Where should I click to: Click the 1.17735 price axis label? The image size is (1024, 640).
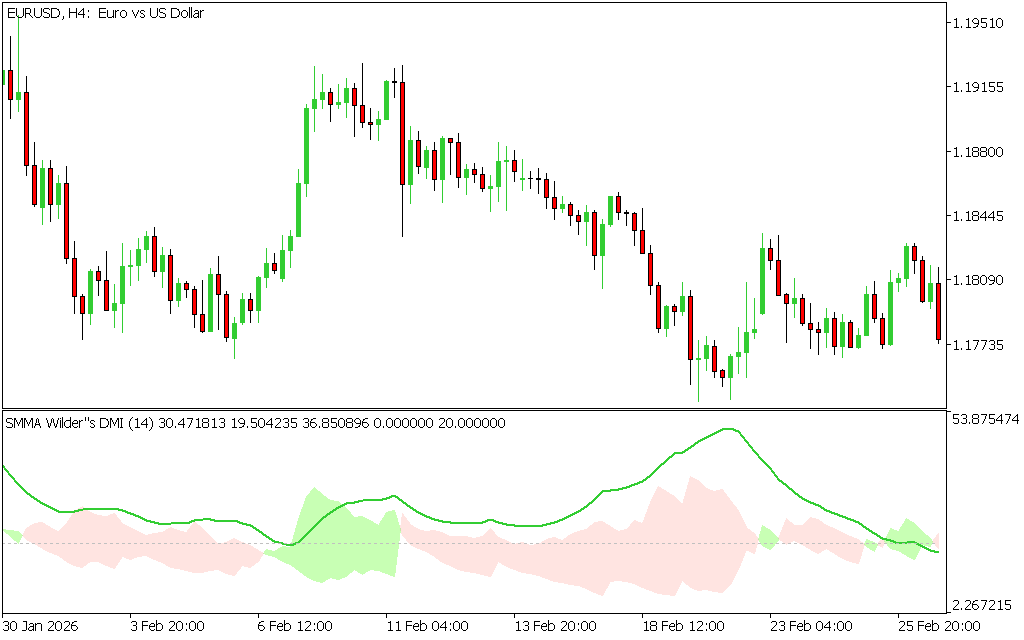tap(981, 345)
